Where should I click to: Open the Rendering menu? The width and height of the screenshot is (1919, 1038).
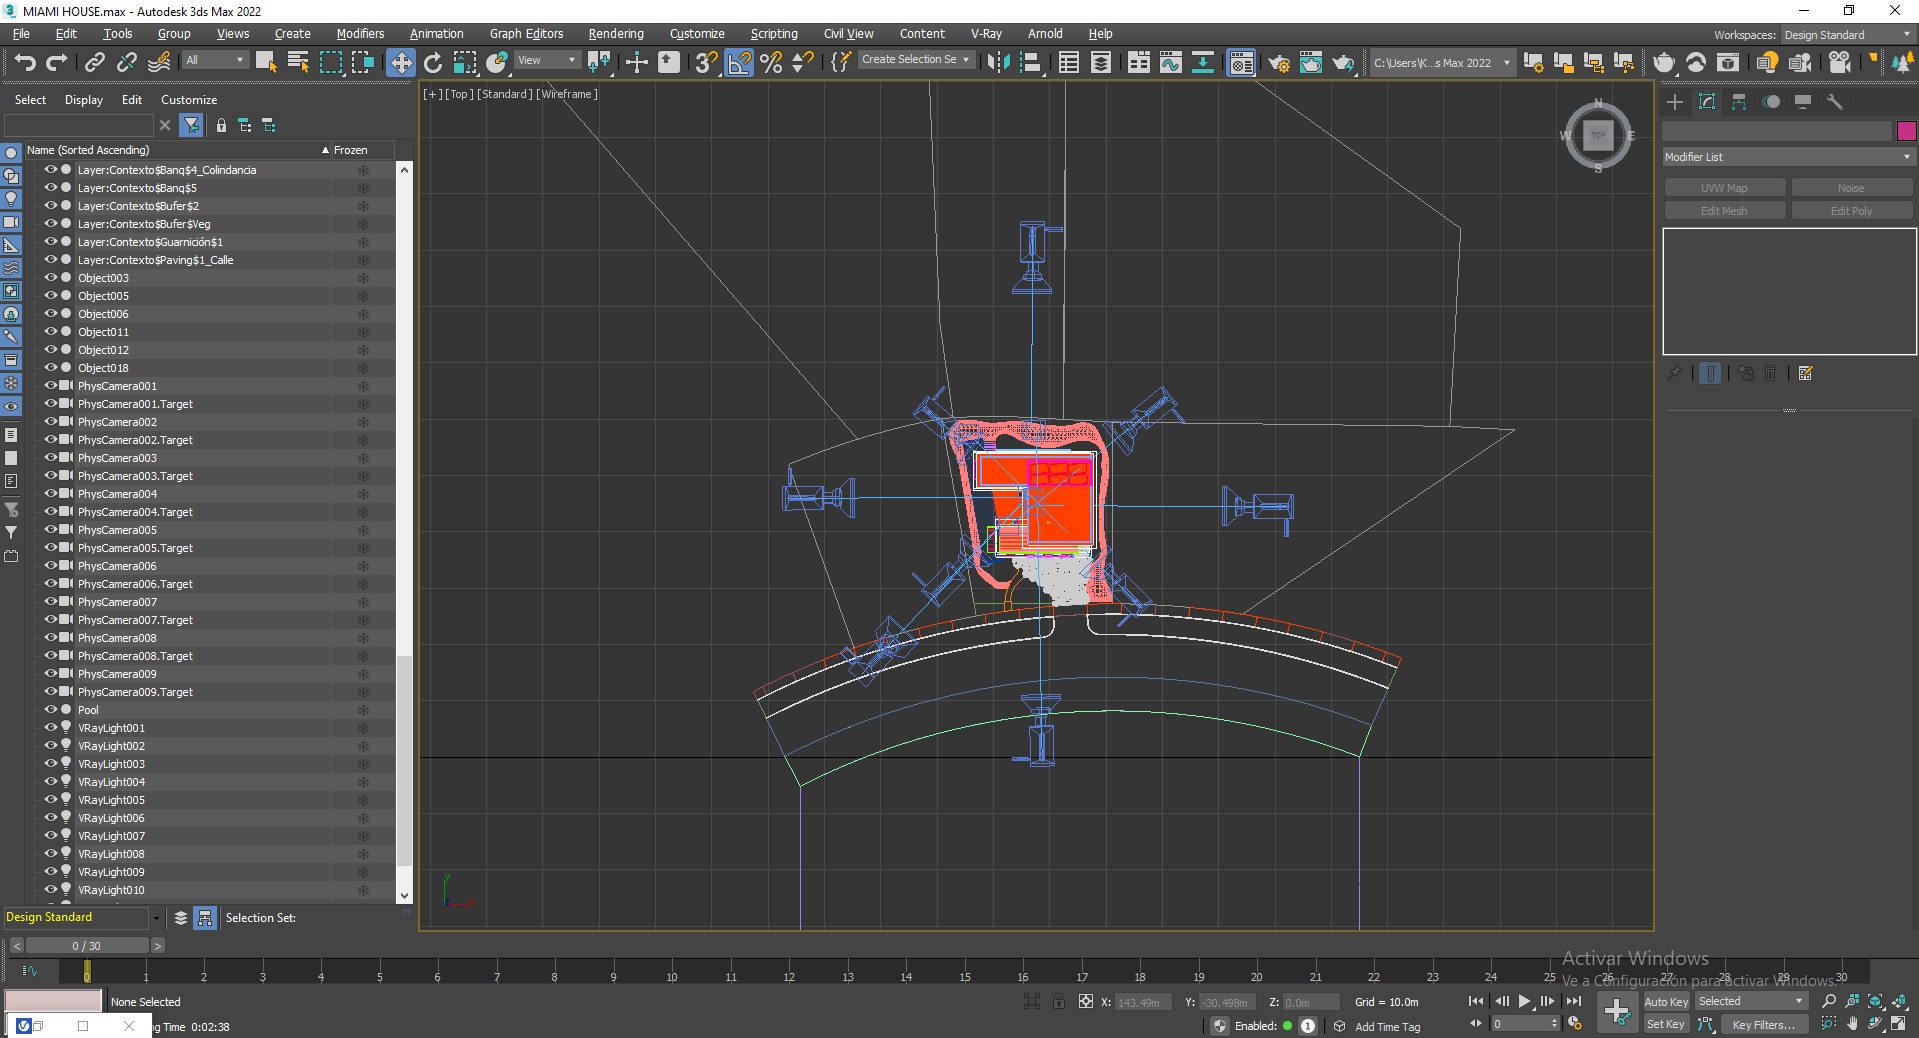[x=616, y=34]
